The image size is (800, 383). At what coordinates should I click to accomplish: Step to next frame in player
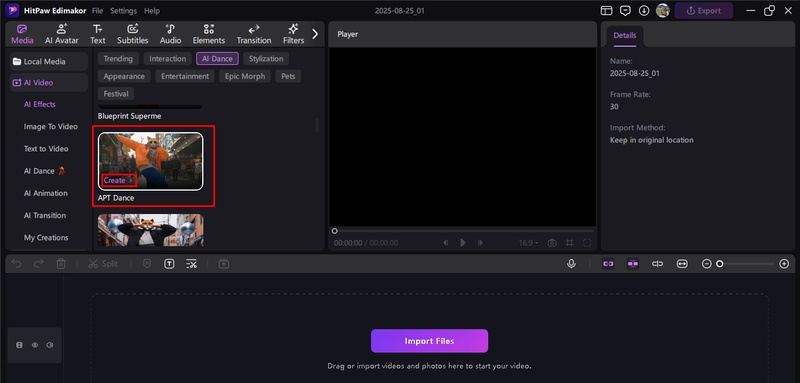coord(480,243)
